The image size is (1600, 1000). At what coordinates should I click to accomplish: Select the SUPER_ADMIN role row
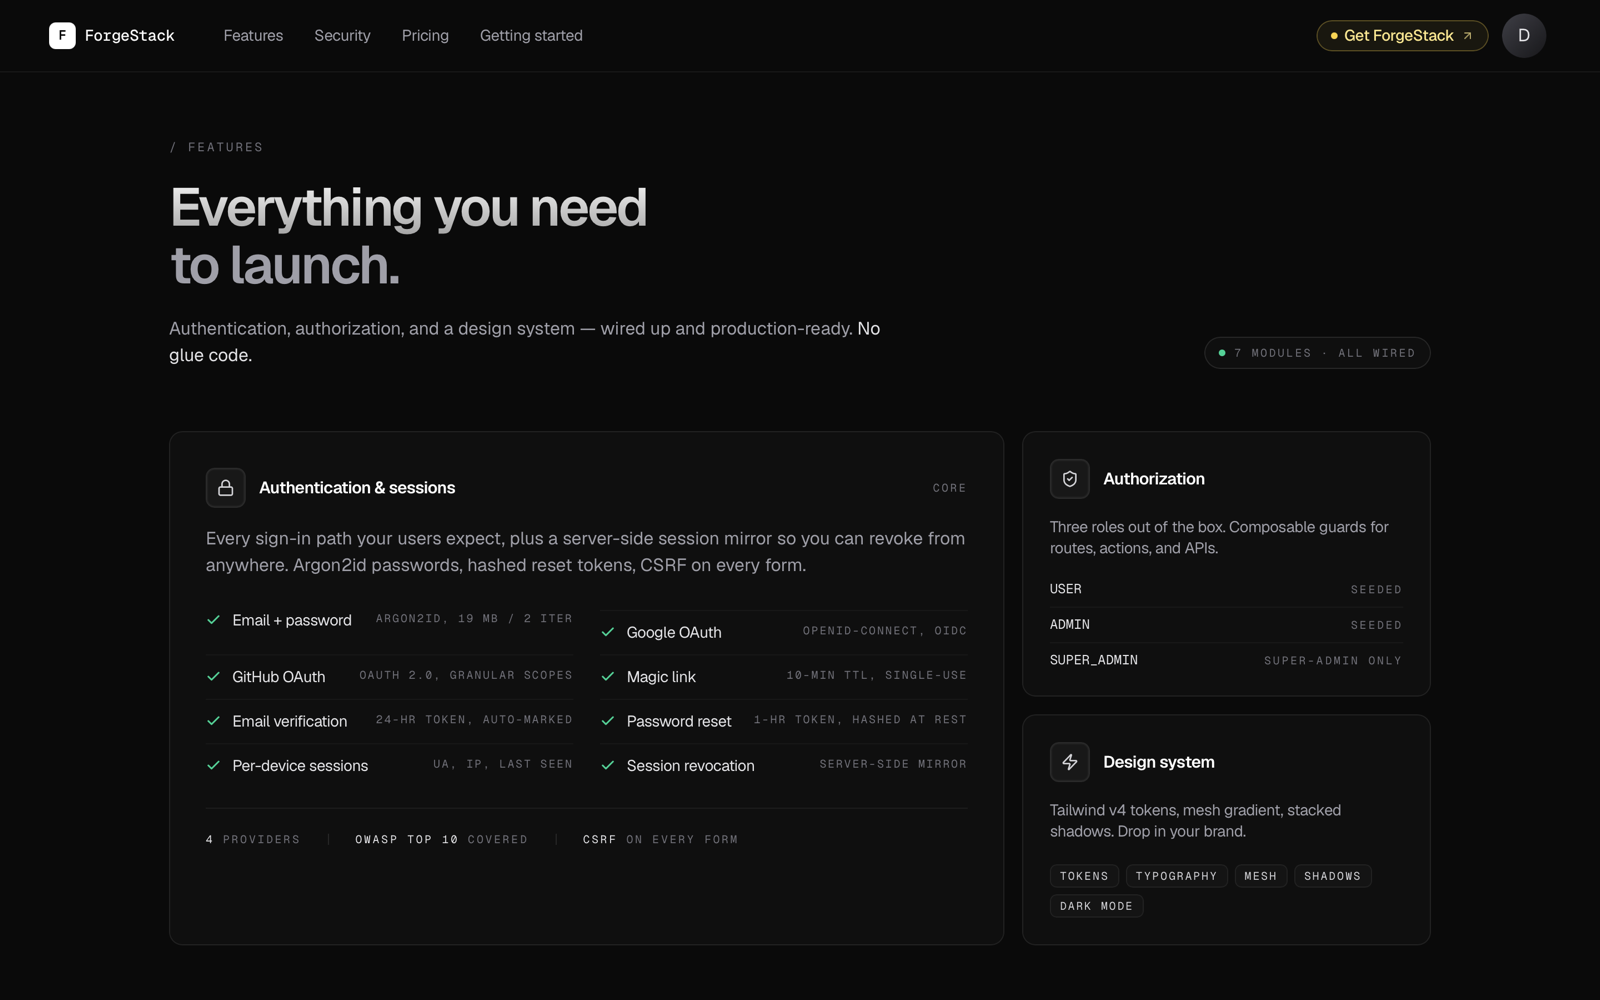coord(1226,660)
